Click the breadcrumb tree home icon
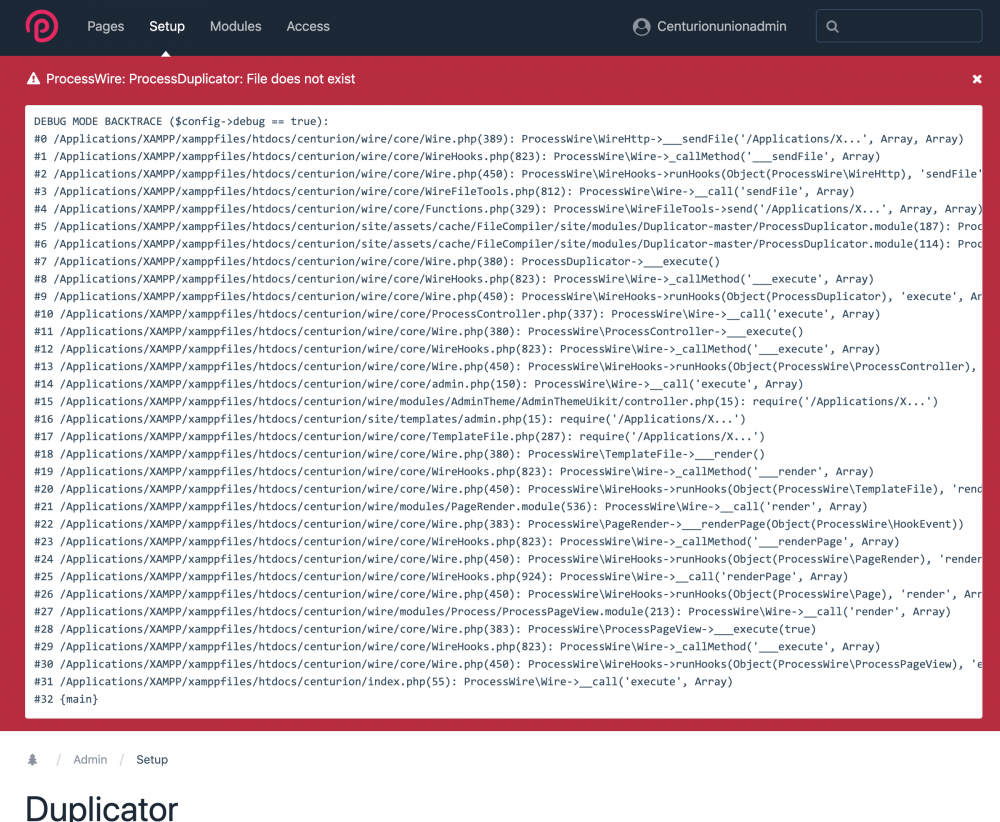Image resolution: width=1000 pixels, height=822 pixels. tap(32, 760)
